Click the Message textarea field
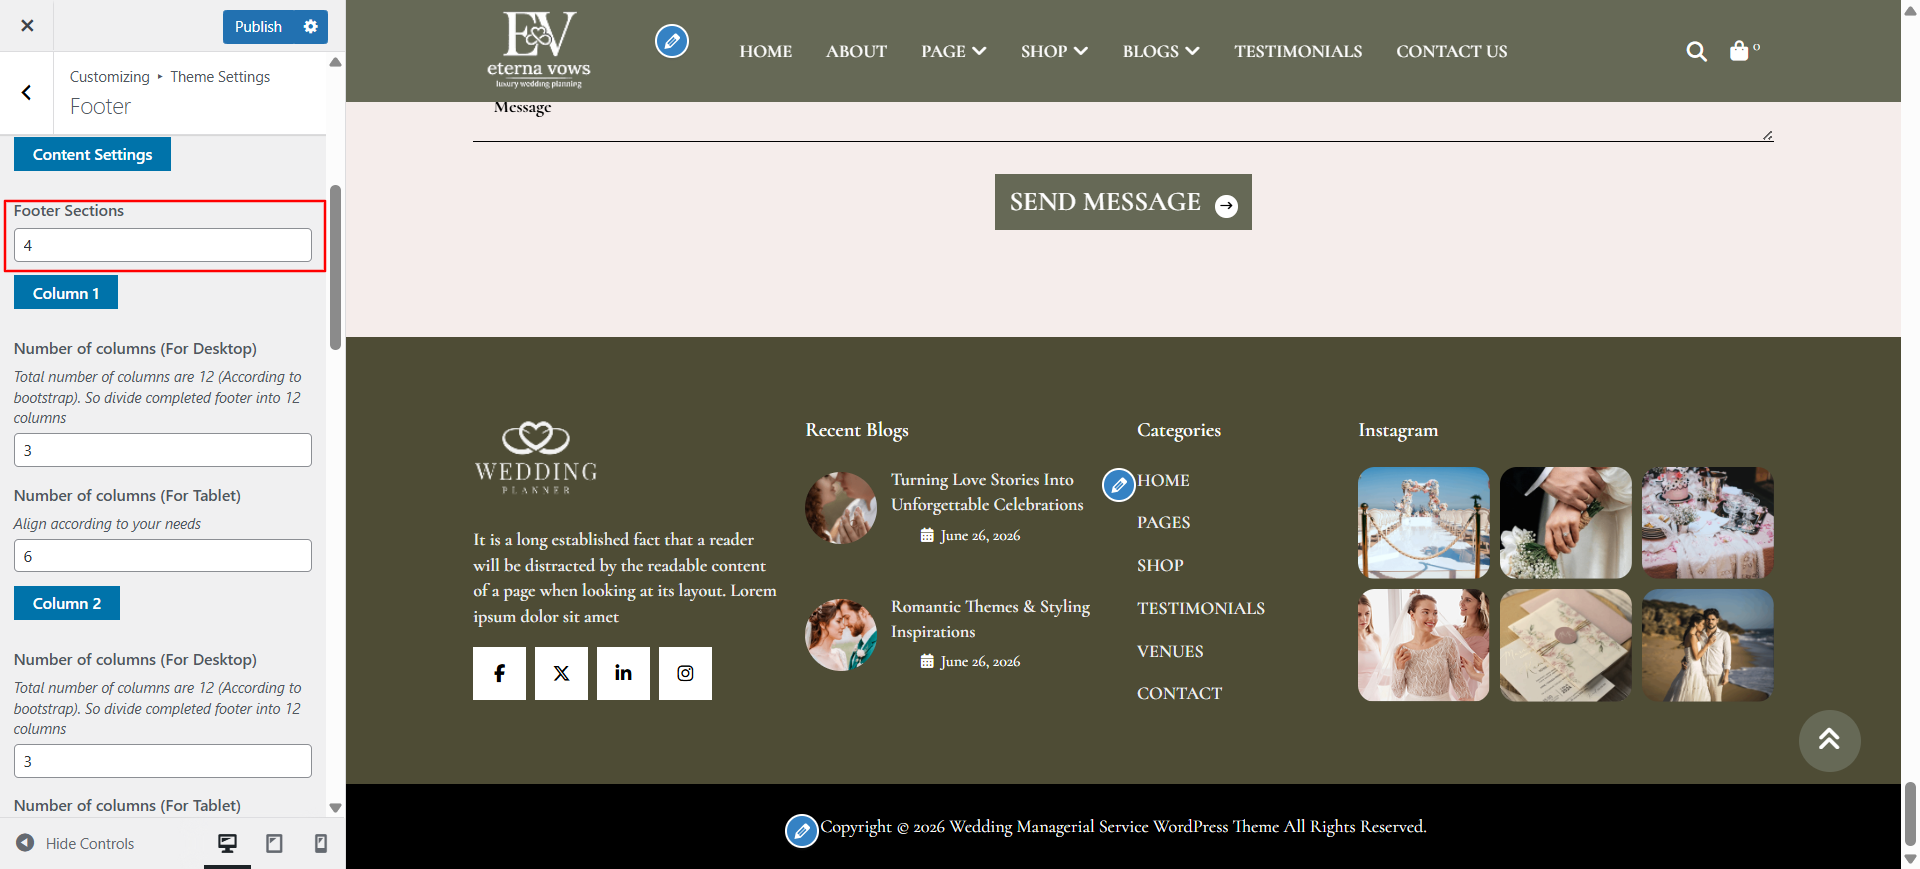This screenshot has height=869, width=1920. tap(1123, 120)
